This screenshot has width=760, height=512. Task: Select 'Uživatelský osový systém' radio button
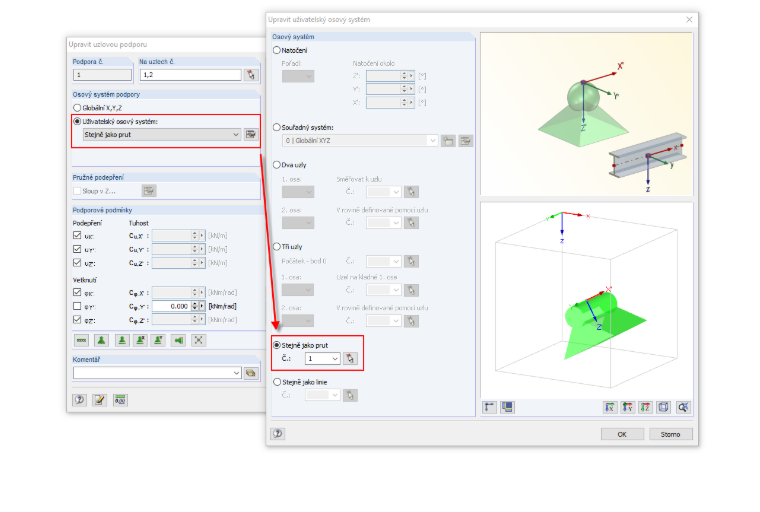(77, 121)
